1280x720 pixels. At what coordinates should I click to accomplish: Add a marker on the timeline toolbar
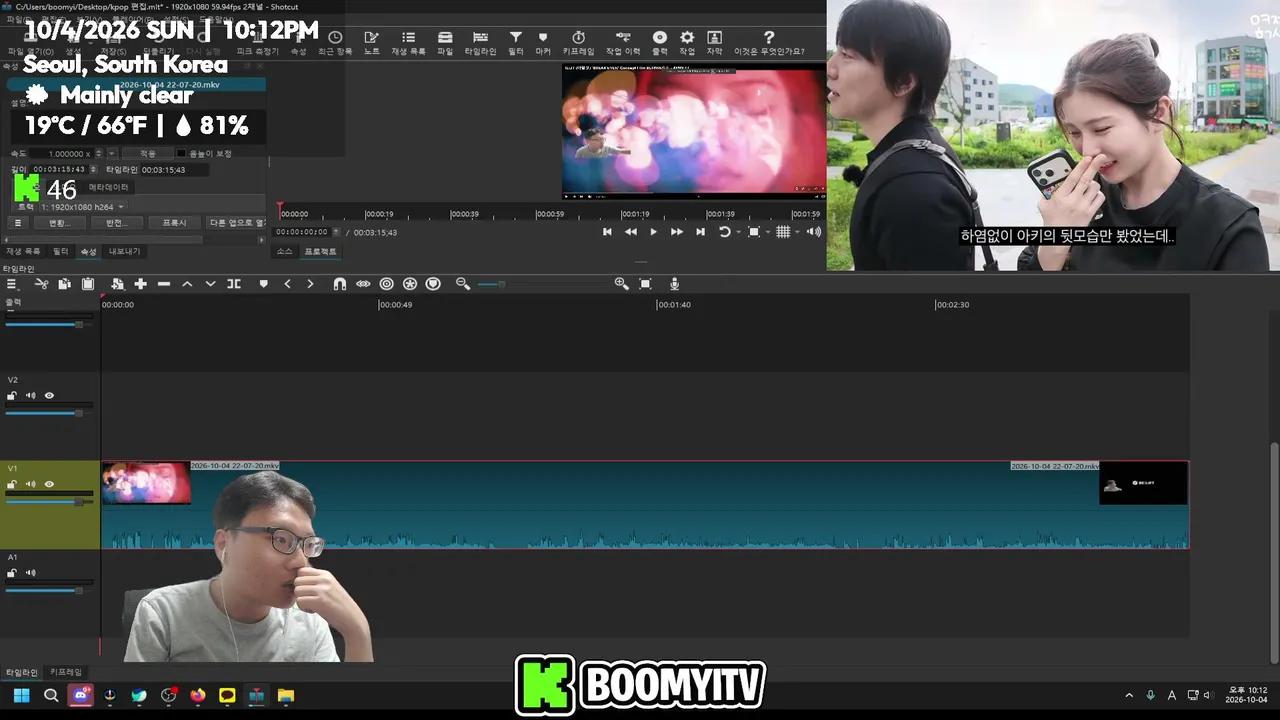click(263, 284)
